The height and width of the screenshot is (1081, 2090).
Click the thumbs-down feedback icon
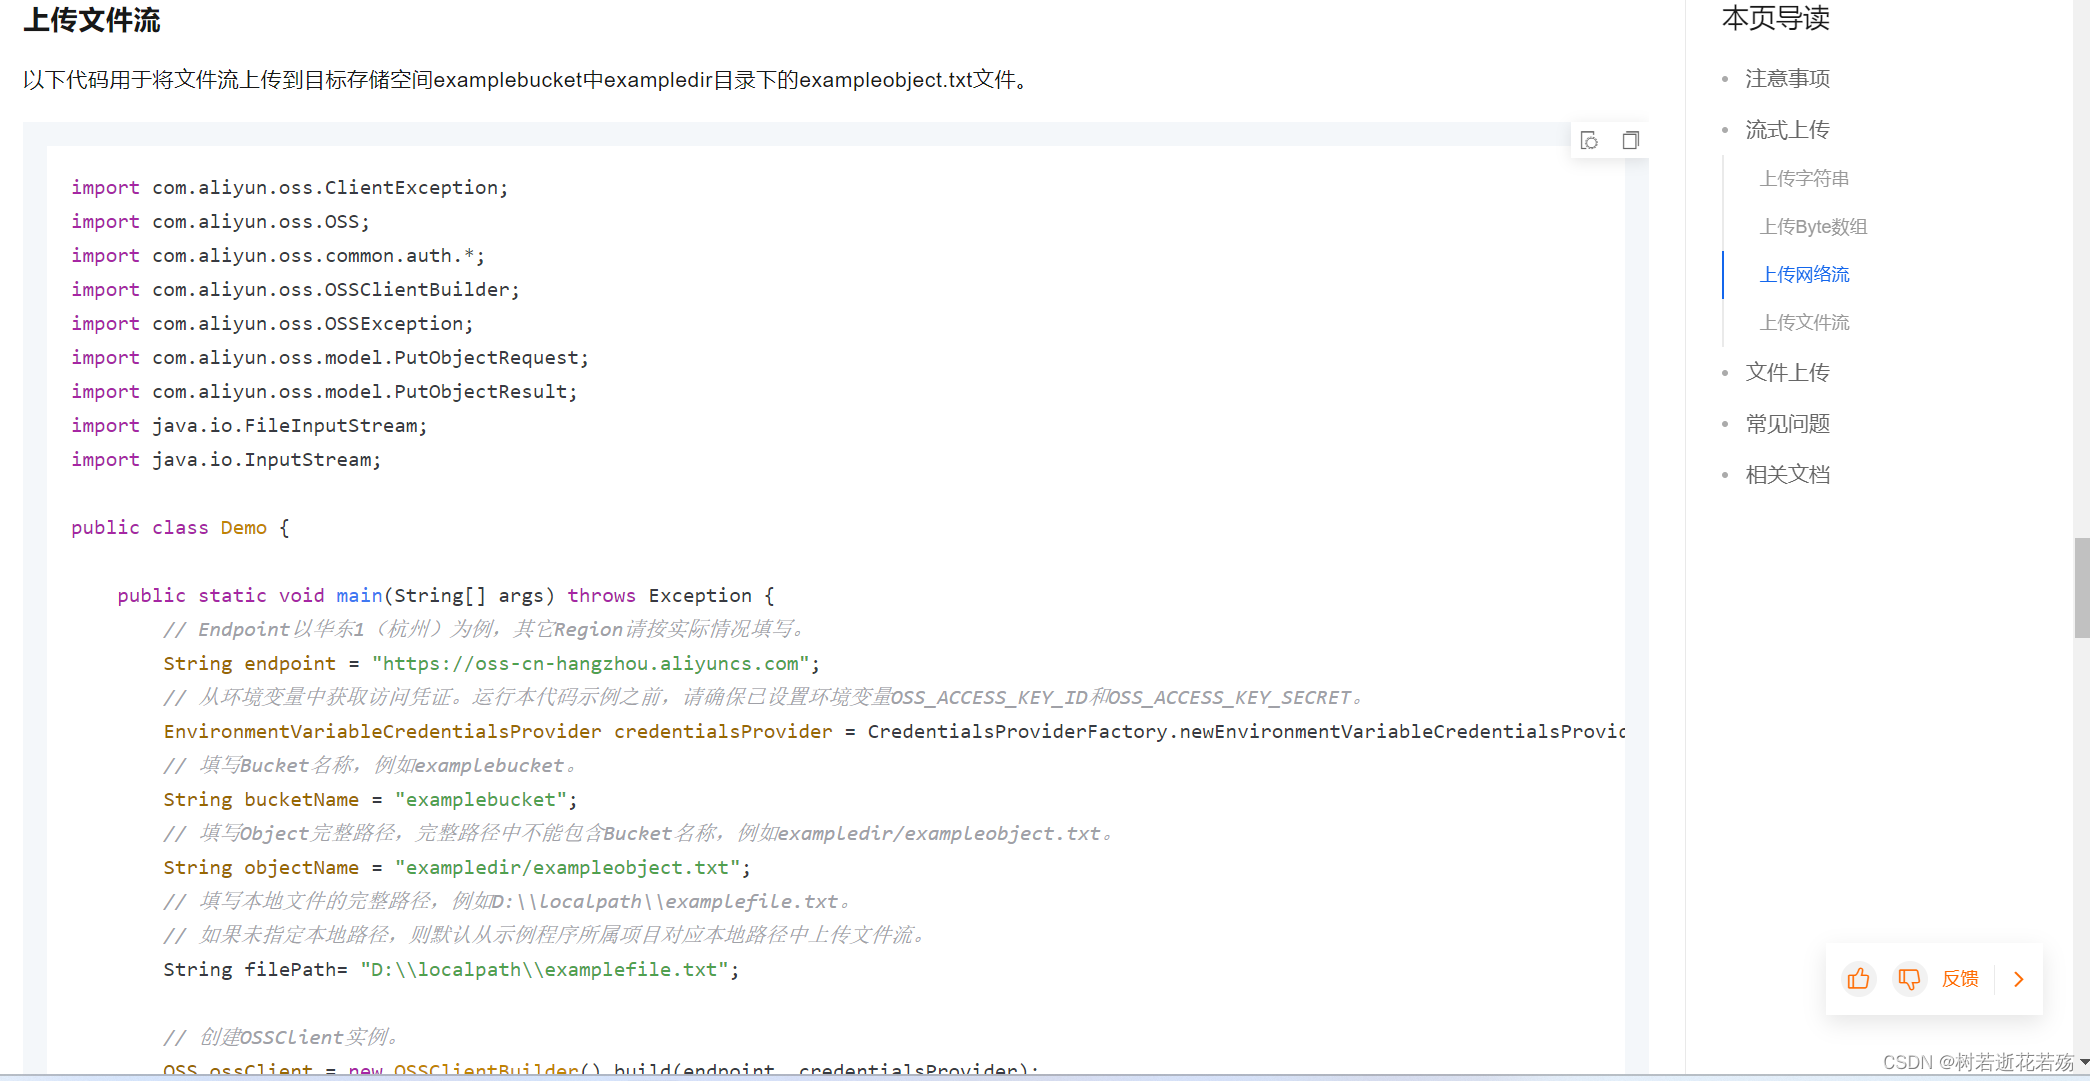(1909, 979)
